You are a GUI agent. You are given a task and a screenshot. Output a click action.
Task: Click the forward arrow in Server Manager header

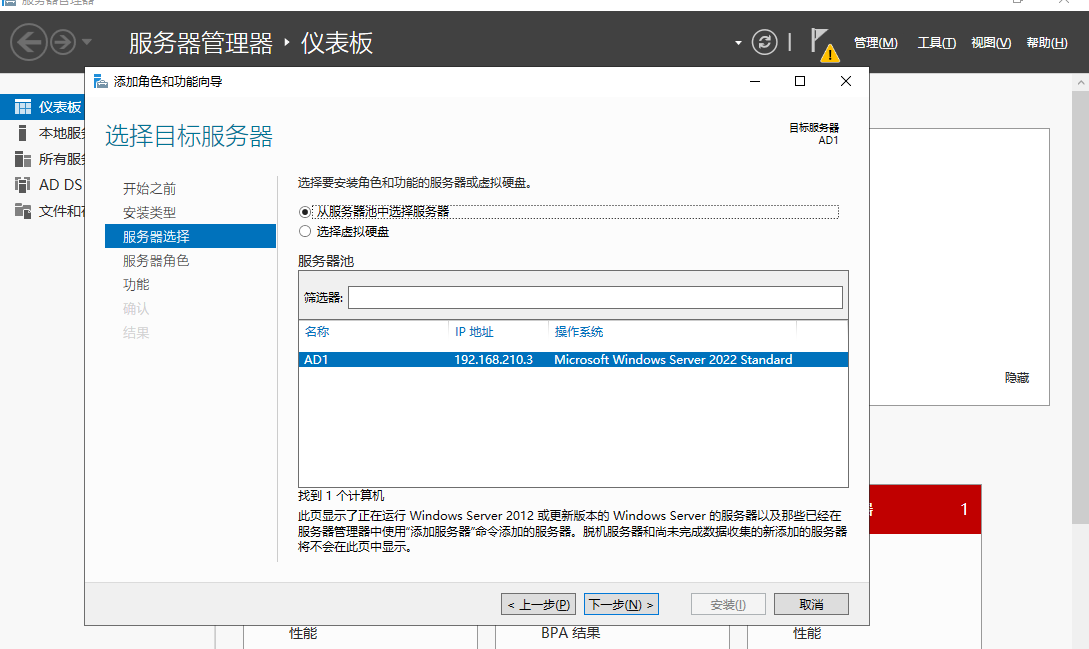[x=63, y=42]
